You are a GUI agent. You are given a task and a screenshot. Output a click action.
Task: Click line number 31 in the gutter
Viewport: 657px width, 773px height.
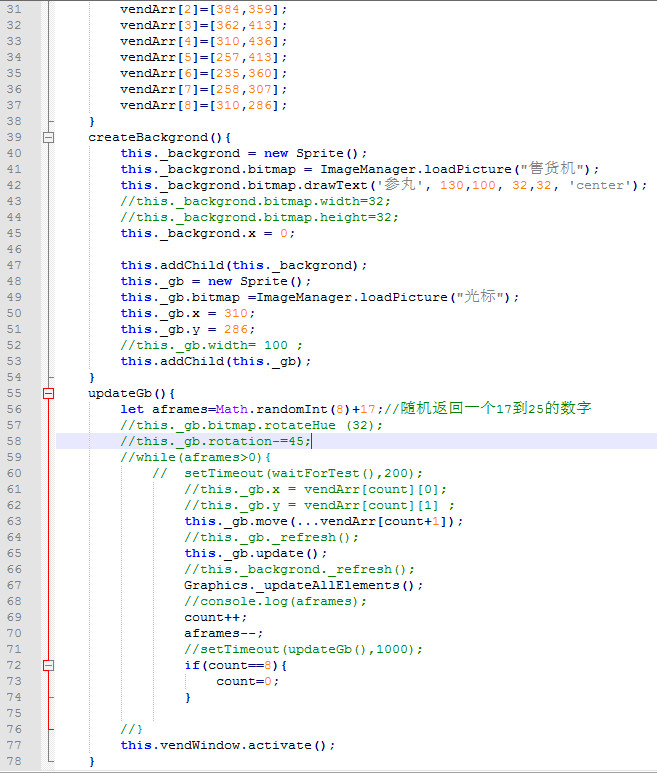14,9
